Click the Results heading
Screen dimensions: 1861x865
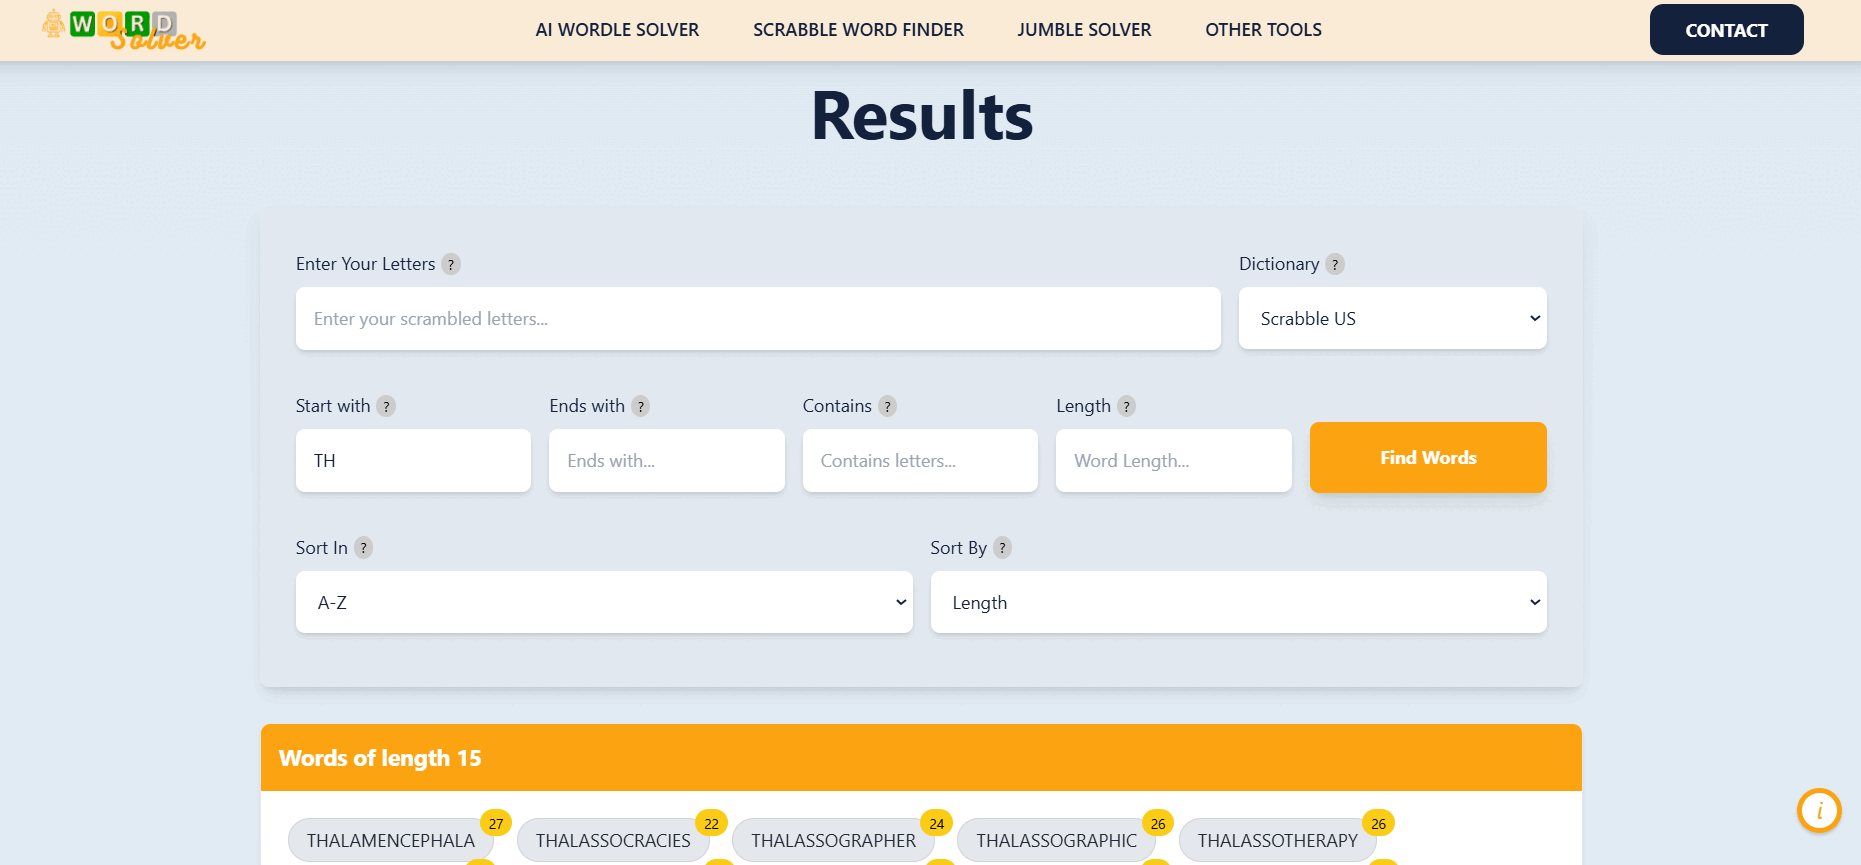(x=921, y=116)
